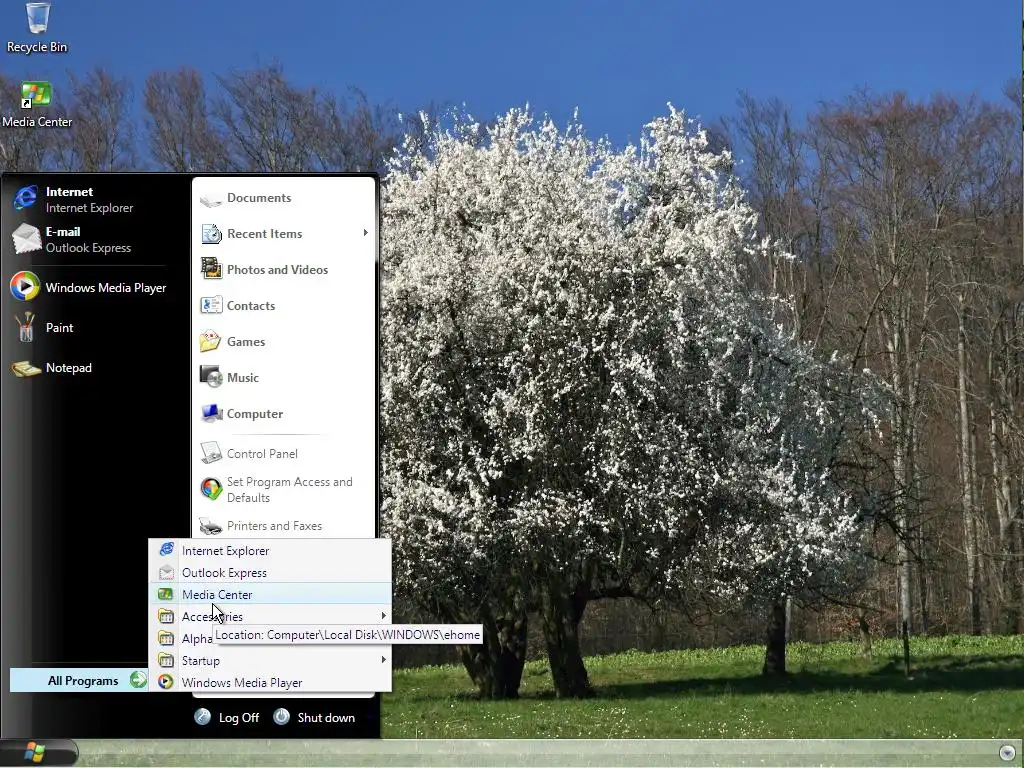Click the Media Center icon in All Programs

(166, 594)
